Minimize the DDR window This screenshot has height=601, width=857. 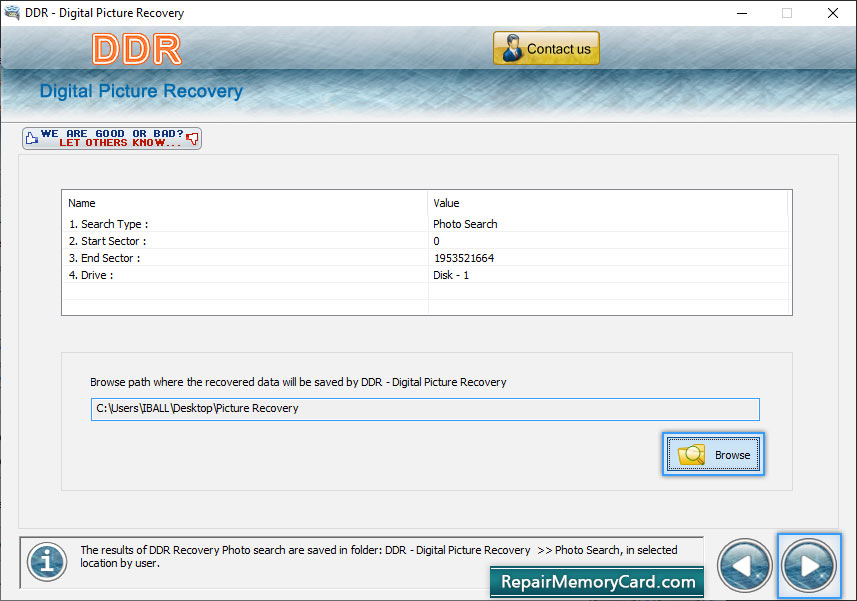click(742, 13)
